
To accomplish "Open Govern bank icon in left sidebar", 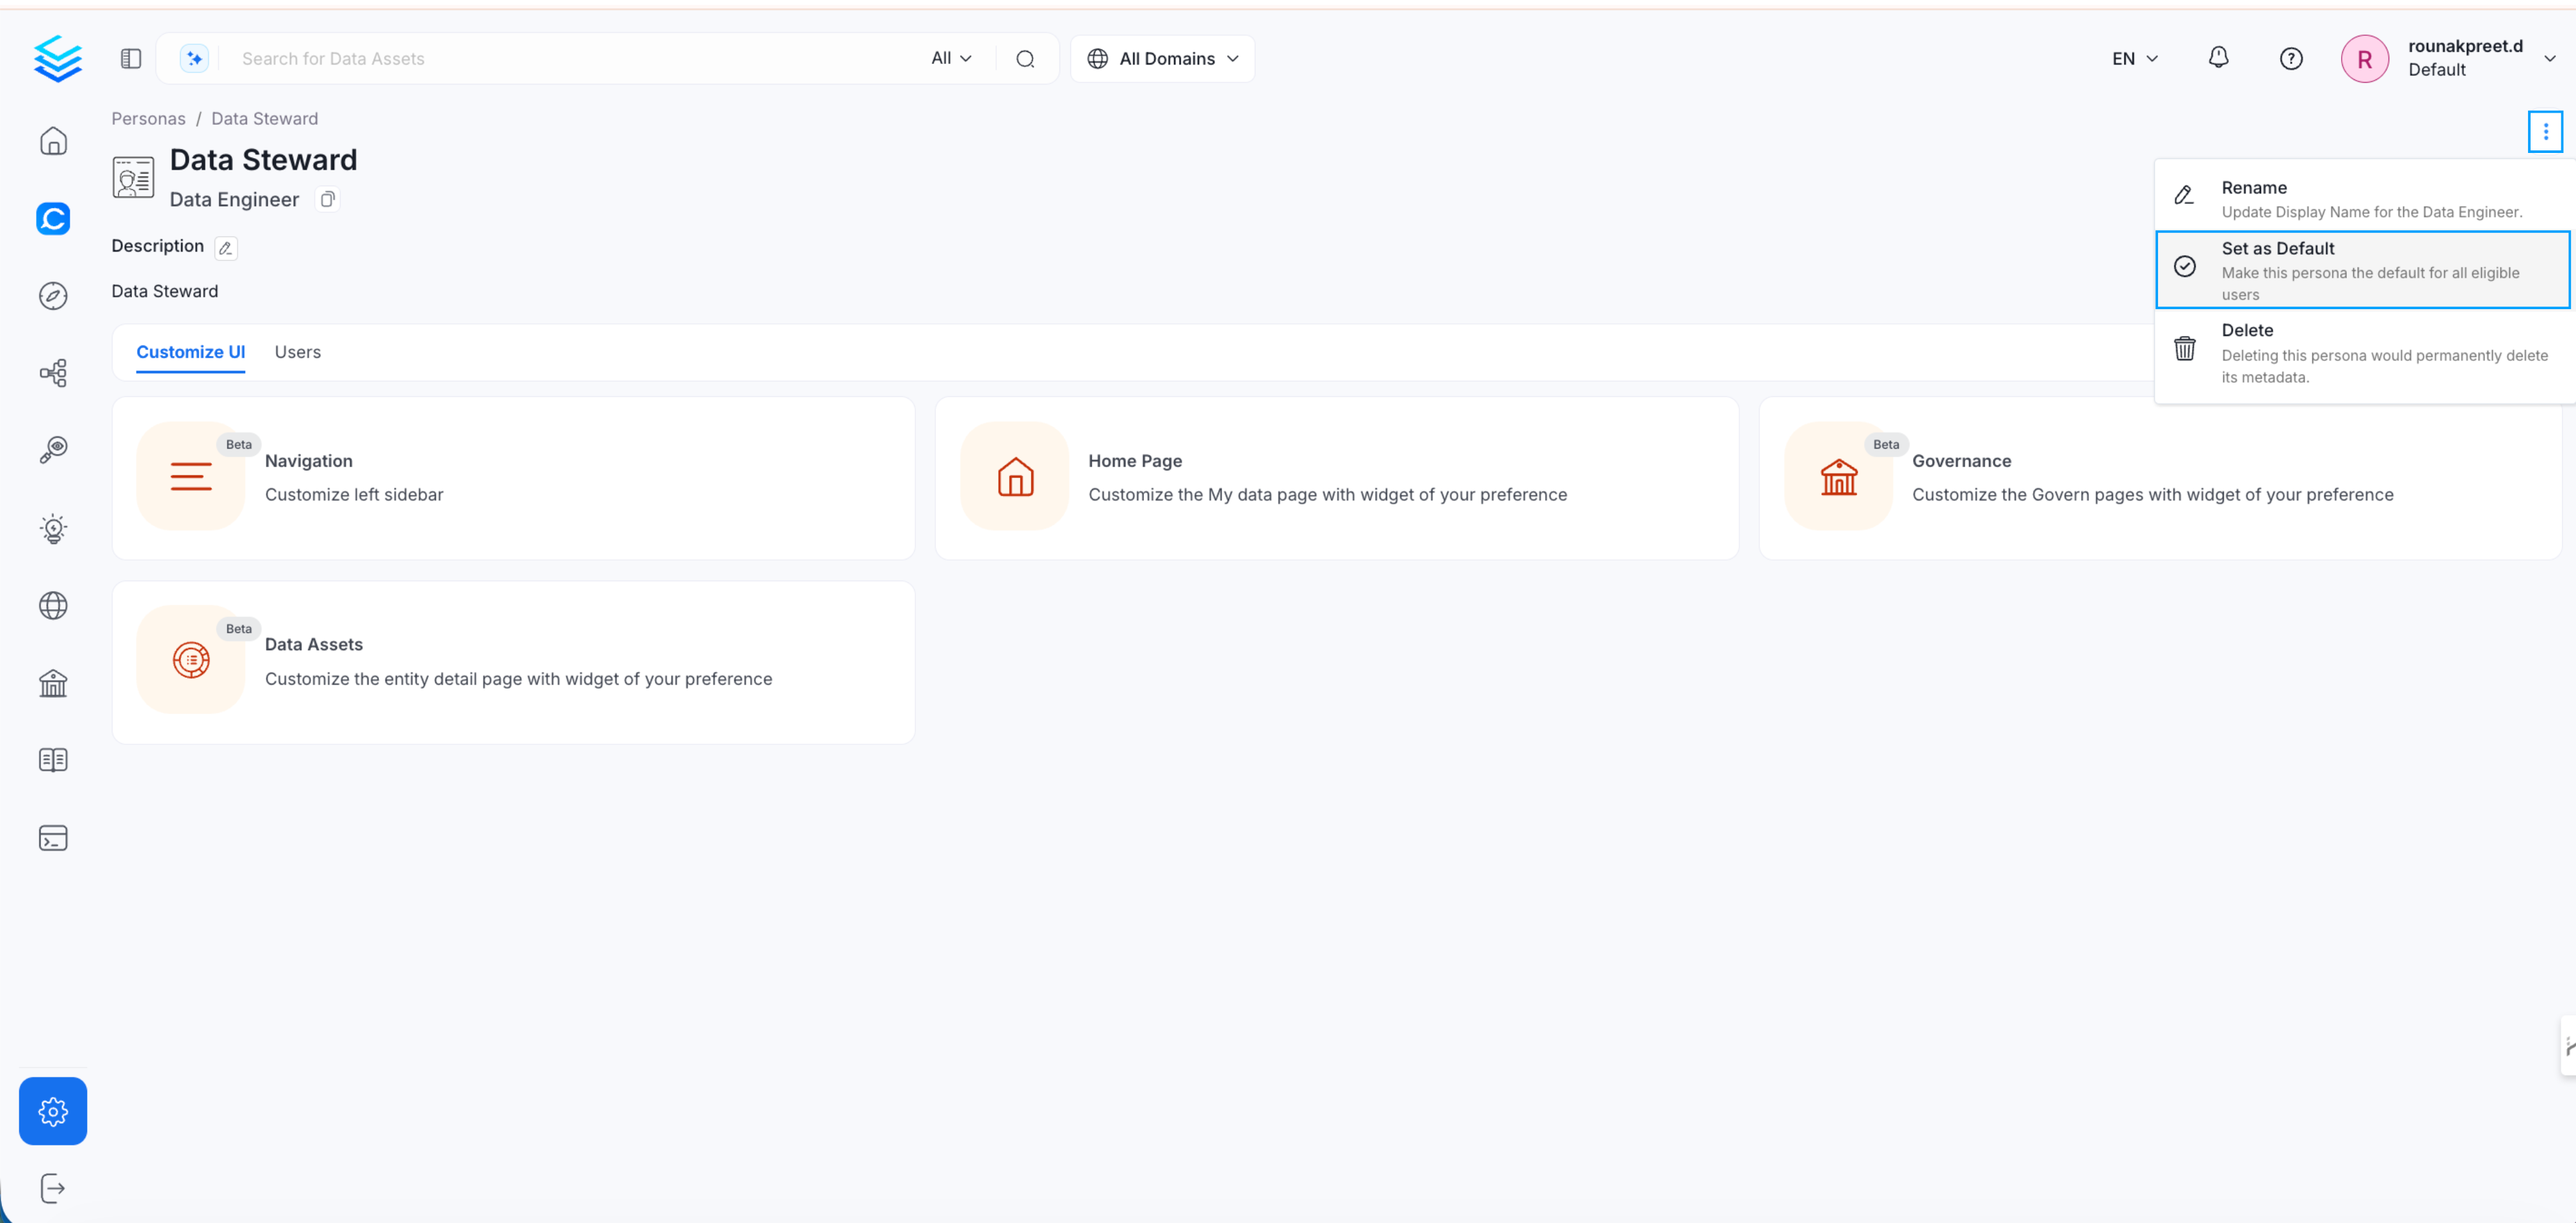I will coord(53,683).
